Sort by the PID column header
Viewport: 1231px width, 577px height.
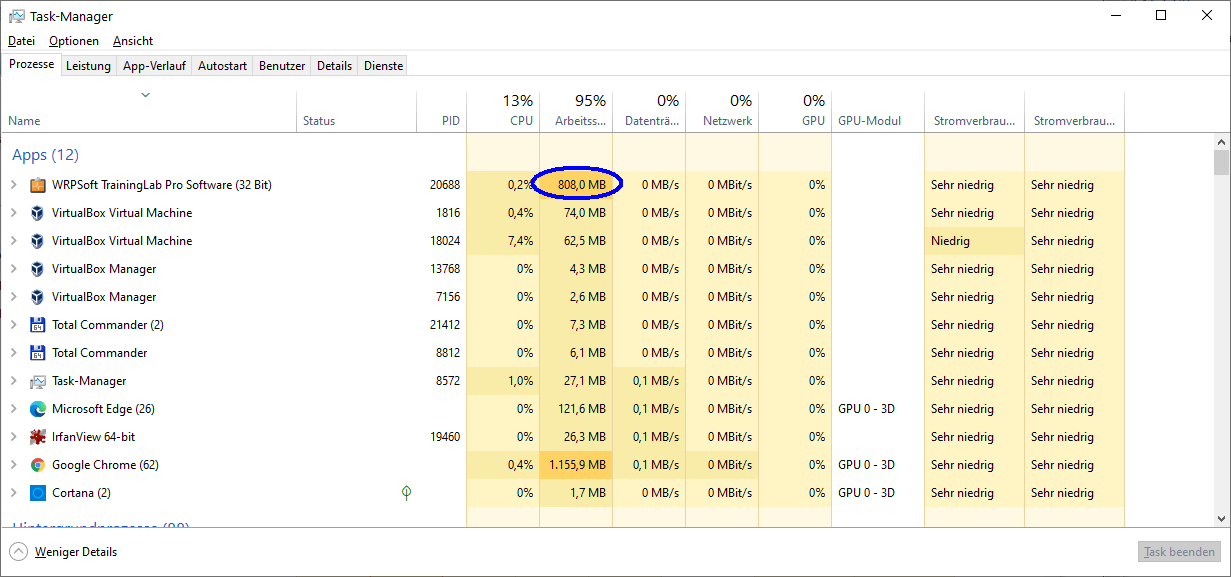tap(441, 111)
